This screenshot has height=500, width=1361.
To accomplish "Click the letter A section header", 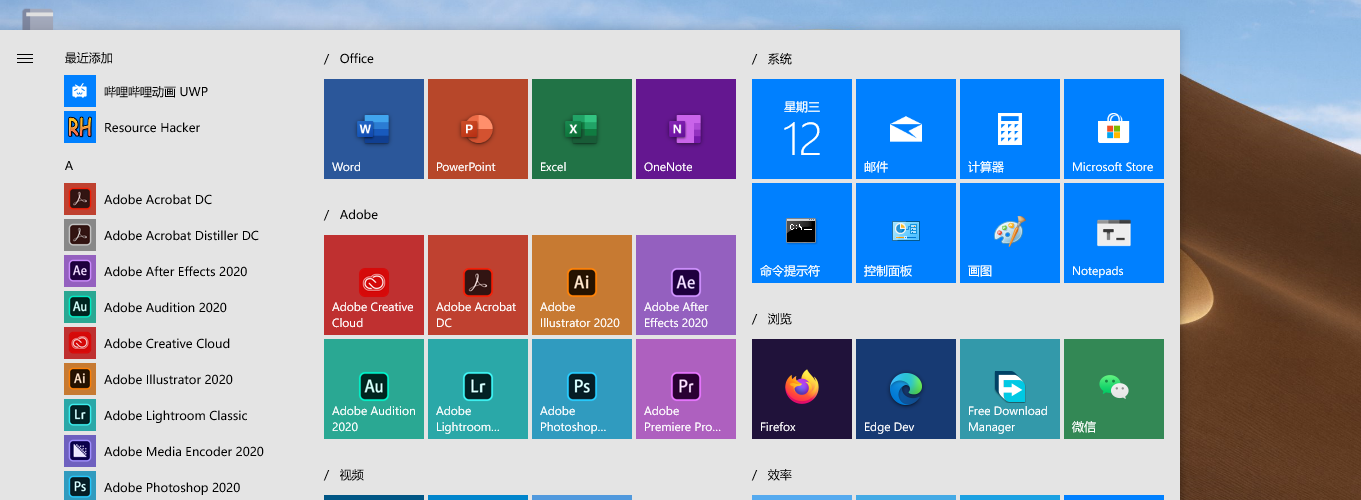I will (x=69, y=165).
